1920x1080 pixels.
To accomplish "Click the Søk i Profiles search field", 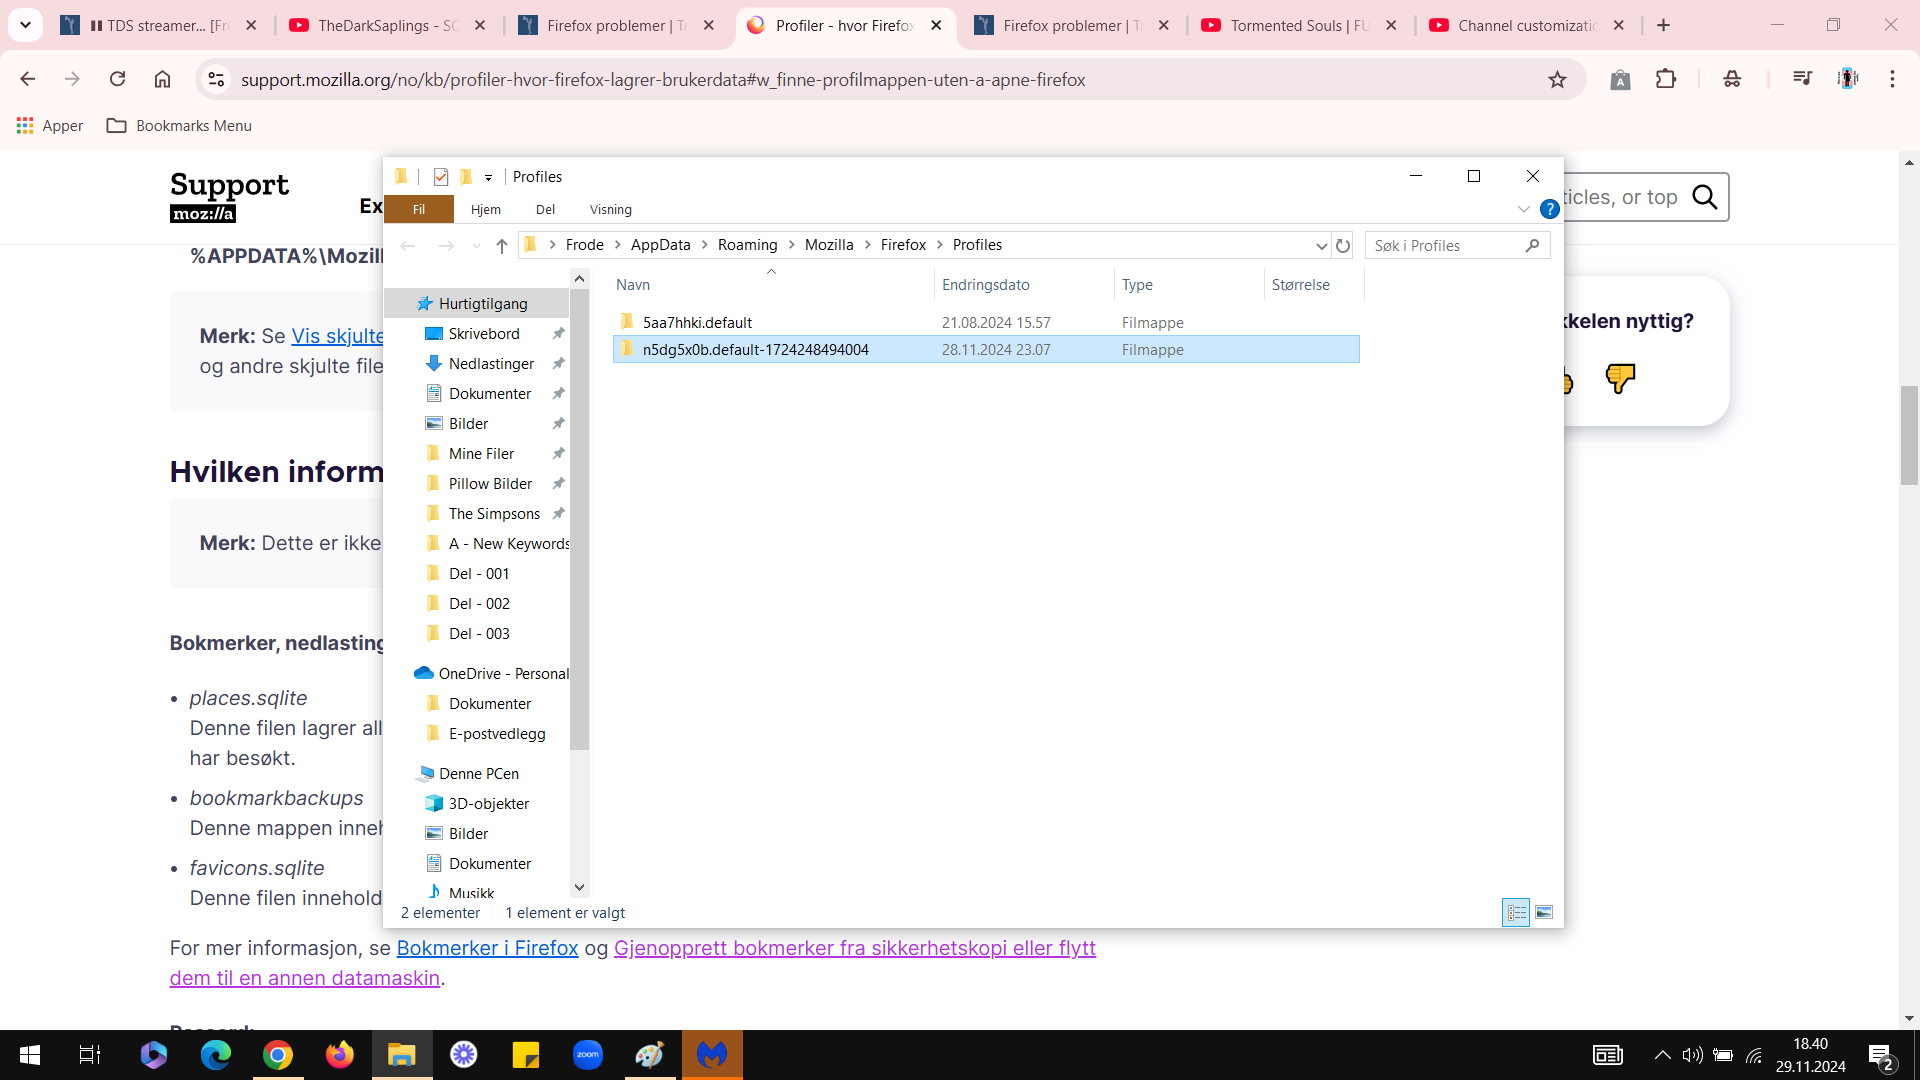I will click(x=1447, y=245).
